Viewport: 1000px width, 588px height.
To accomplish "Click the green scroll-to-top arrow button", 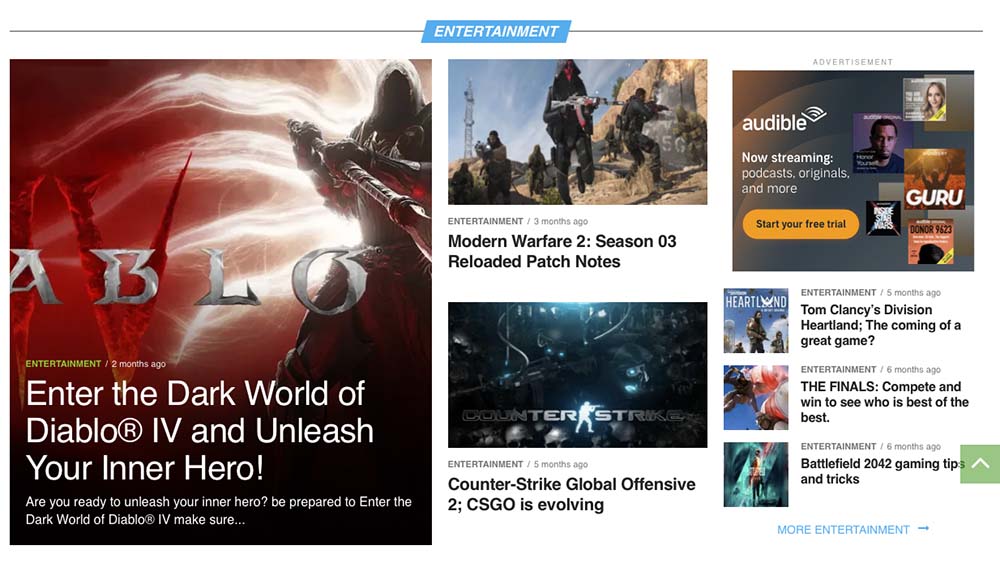I will 980,464.
